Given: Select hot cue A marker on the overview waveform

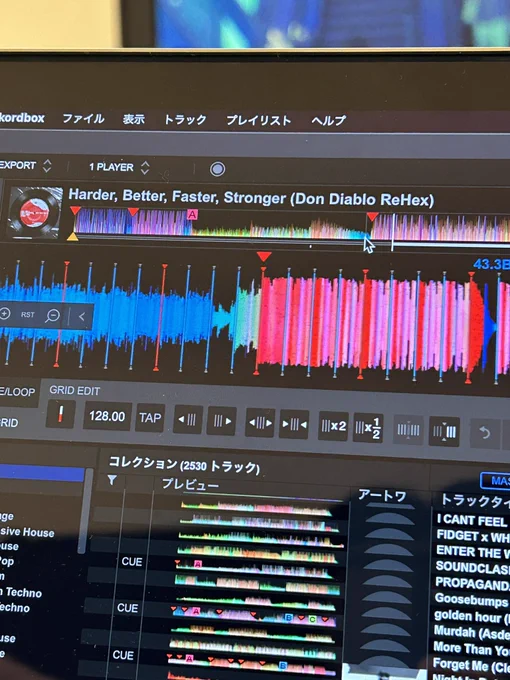Looking at the screenshot, I should (x=192, y=214).
